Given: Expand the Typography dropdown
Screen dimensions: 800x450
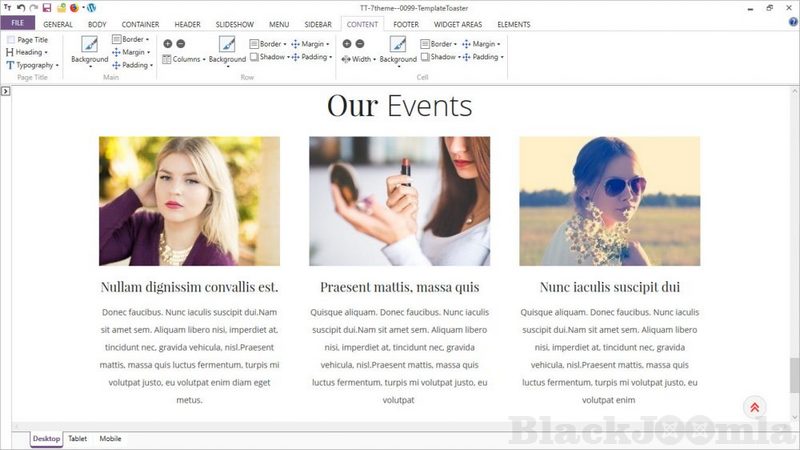Looking at the screenshot, I should pos(34,65).
